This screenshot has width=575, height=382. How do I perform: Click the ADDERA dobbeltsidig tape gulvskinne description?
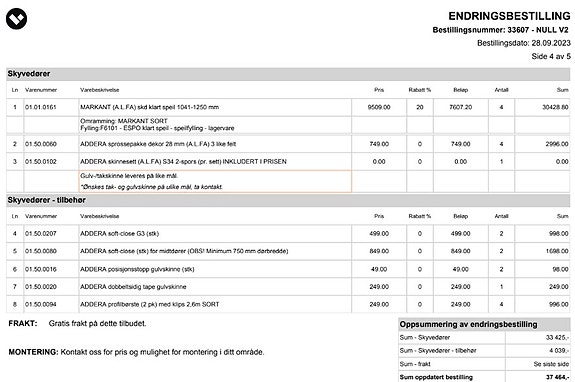(x=133, y=287)
